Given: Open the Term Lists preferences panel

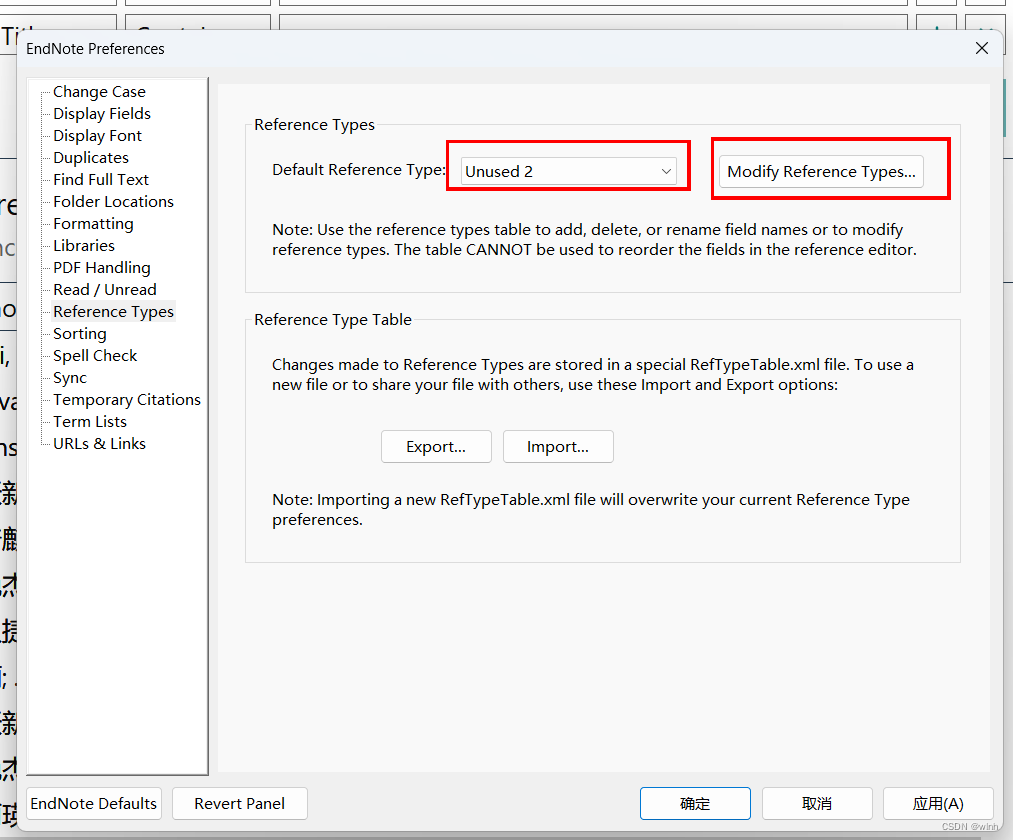Looking at the screenshot, I should click(x=90, y=421).
